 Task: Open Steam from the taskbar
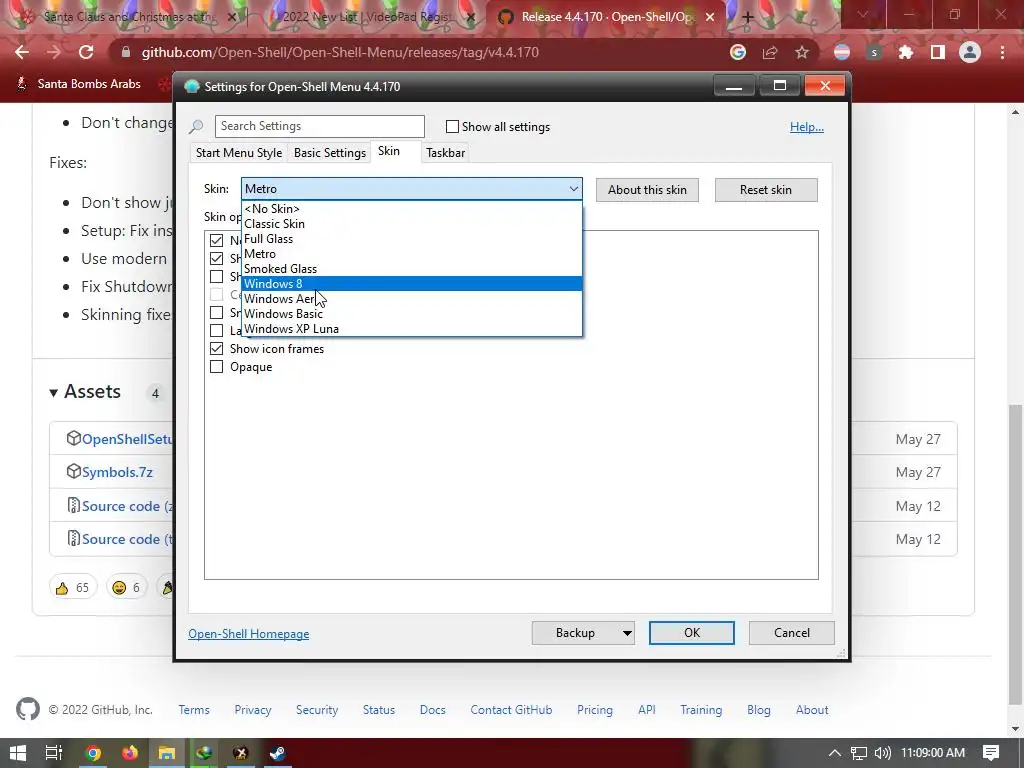277,753
